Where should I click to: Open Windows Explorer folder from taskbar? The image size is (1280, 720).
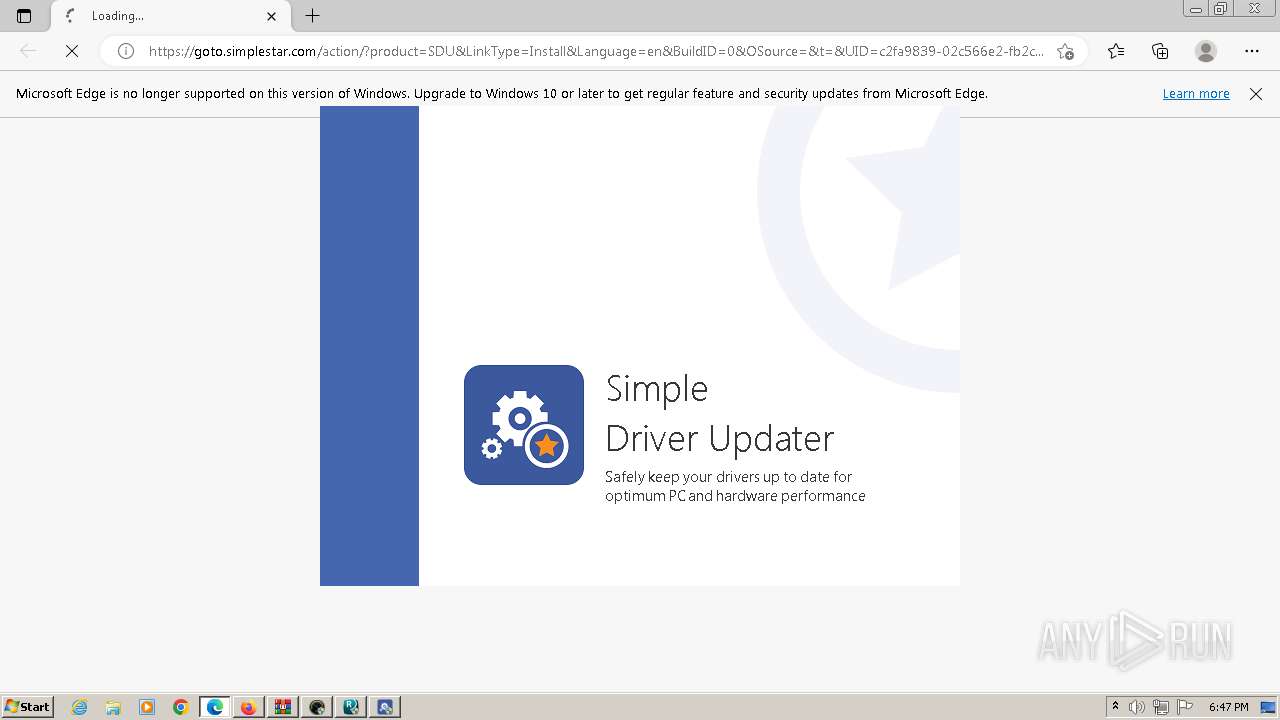click(113, 707)
